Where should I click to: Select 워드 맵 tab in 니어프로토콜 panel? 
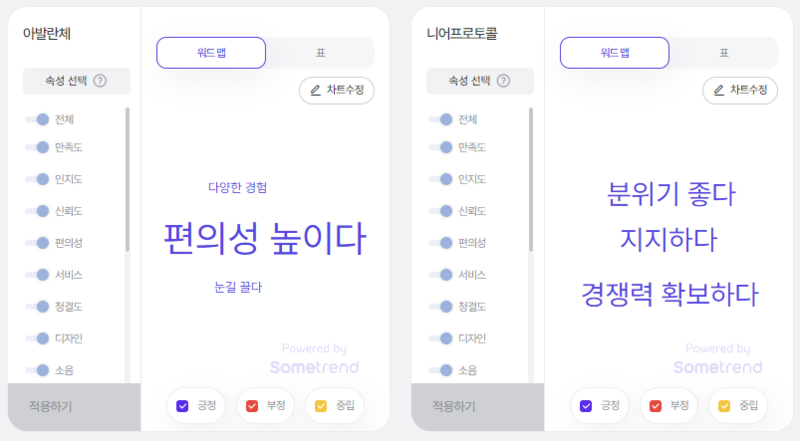[614, 52]
